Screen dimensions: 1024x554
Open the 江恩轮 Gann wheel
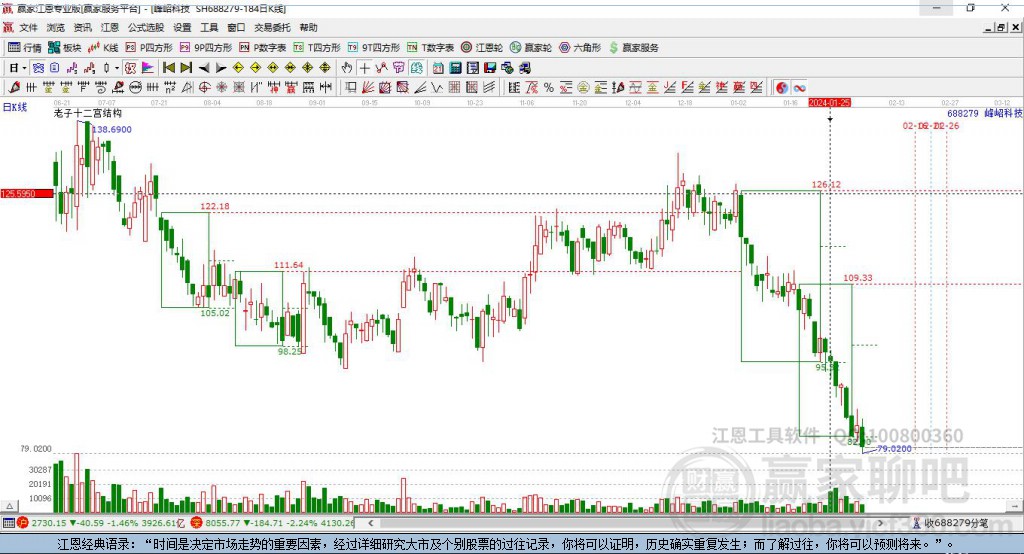[x=482, y=48]
